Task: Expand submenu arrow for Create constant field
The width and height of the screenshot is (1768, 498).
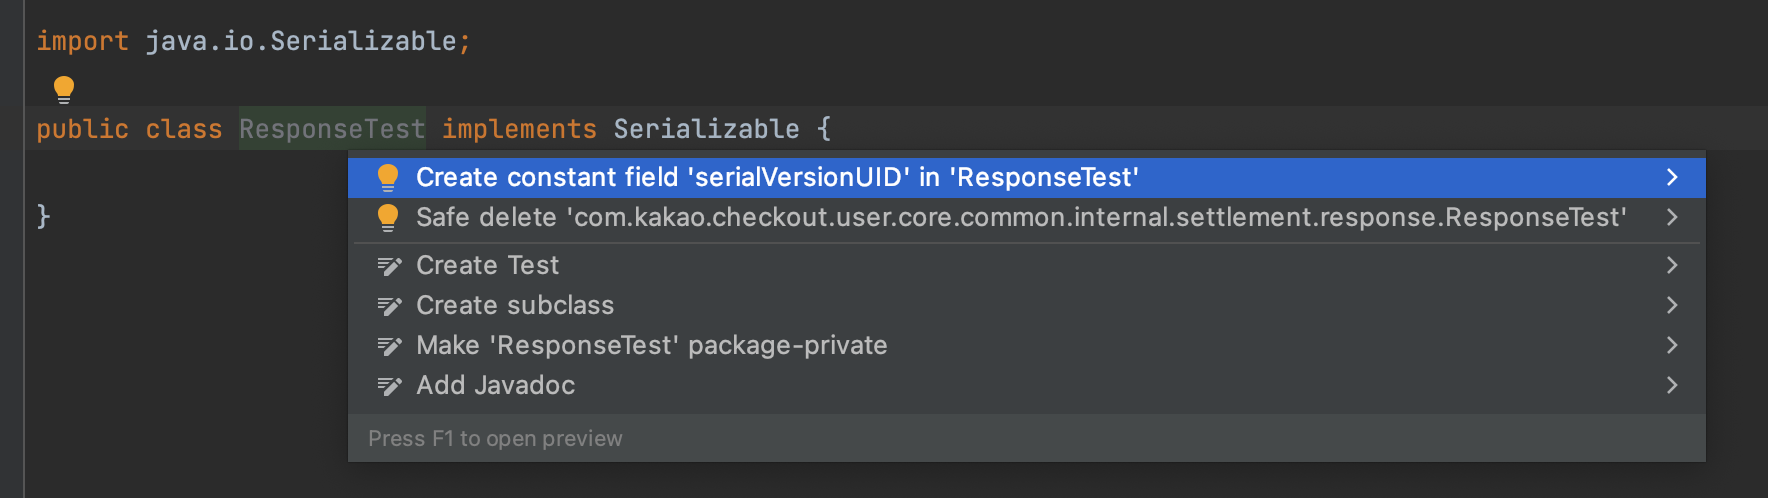Action: 1672,178
